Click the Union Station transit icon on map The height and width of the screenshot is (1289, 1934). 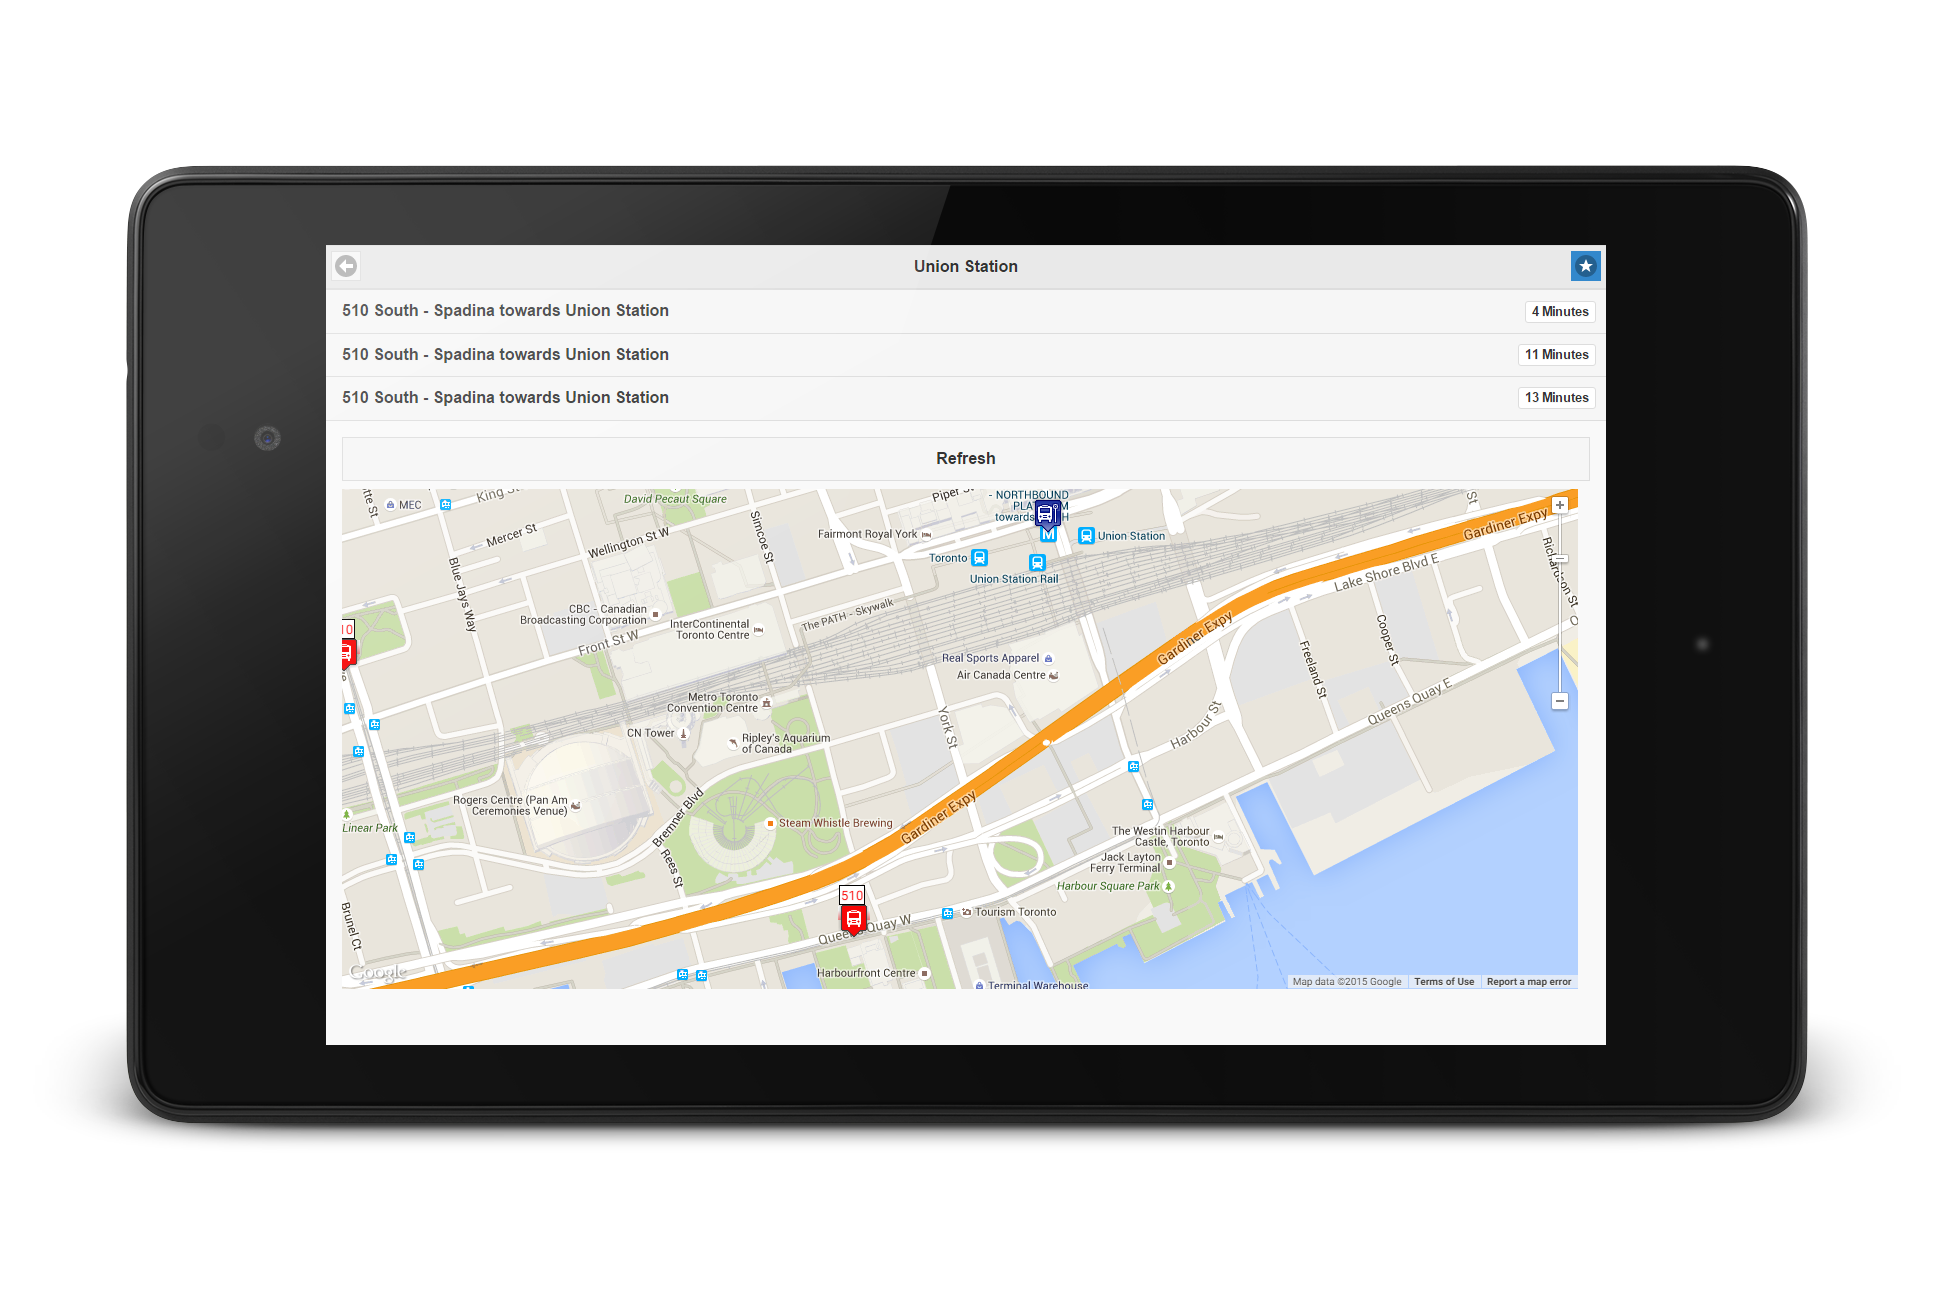click(x=1086, y=536)
